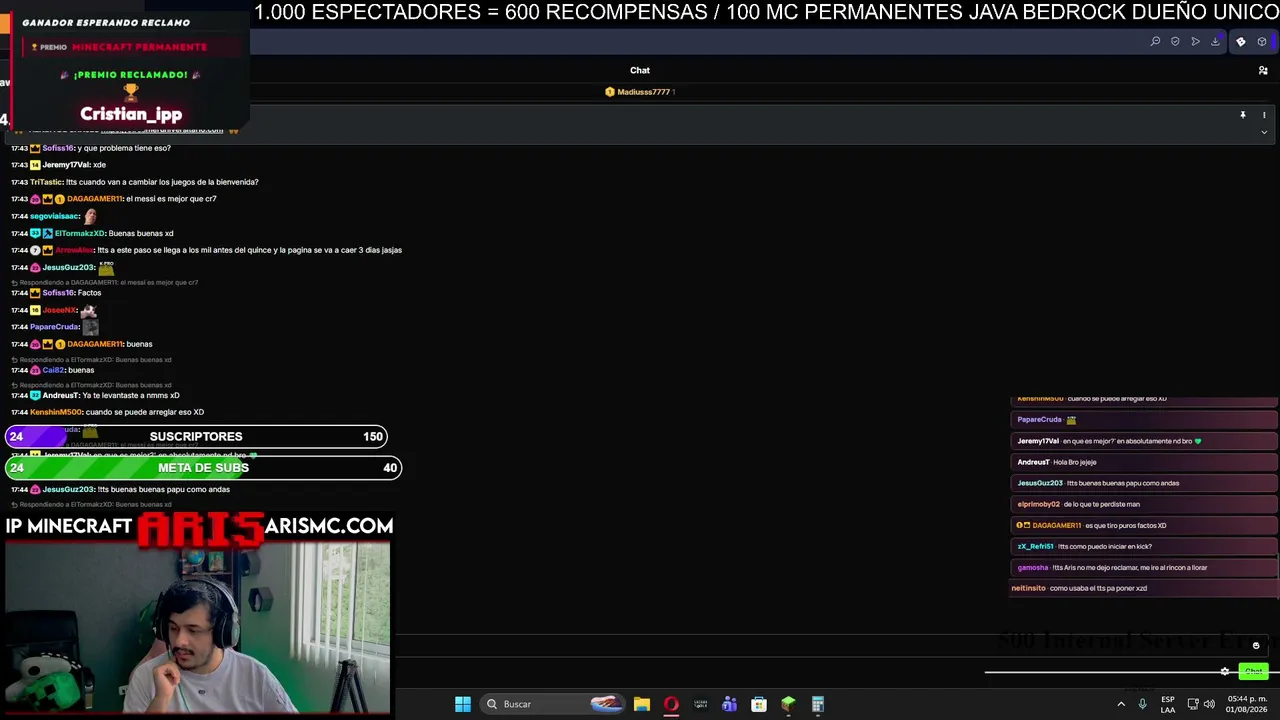Open the three-dot menu on pinned message

point(1264,115)
